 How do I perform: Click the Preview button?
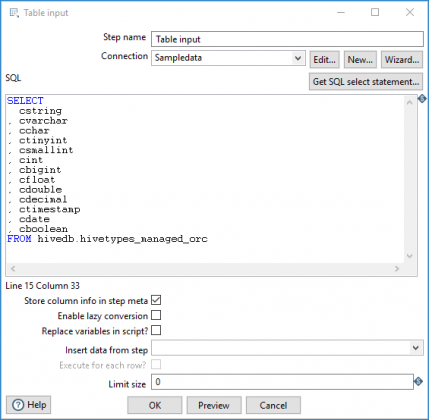(x=214, y=405)
